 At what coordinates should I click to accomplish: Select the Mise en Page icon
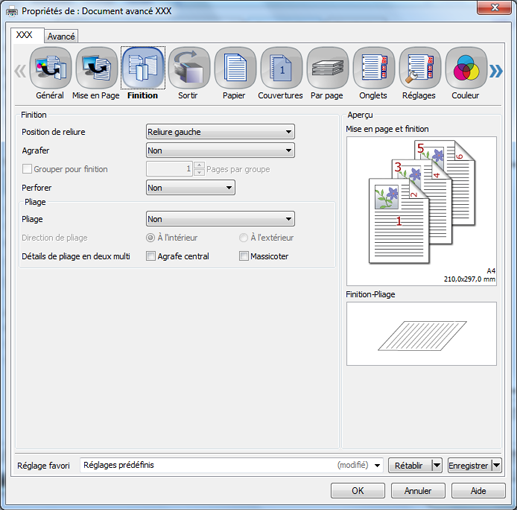coord(96,68)
